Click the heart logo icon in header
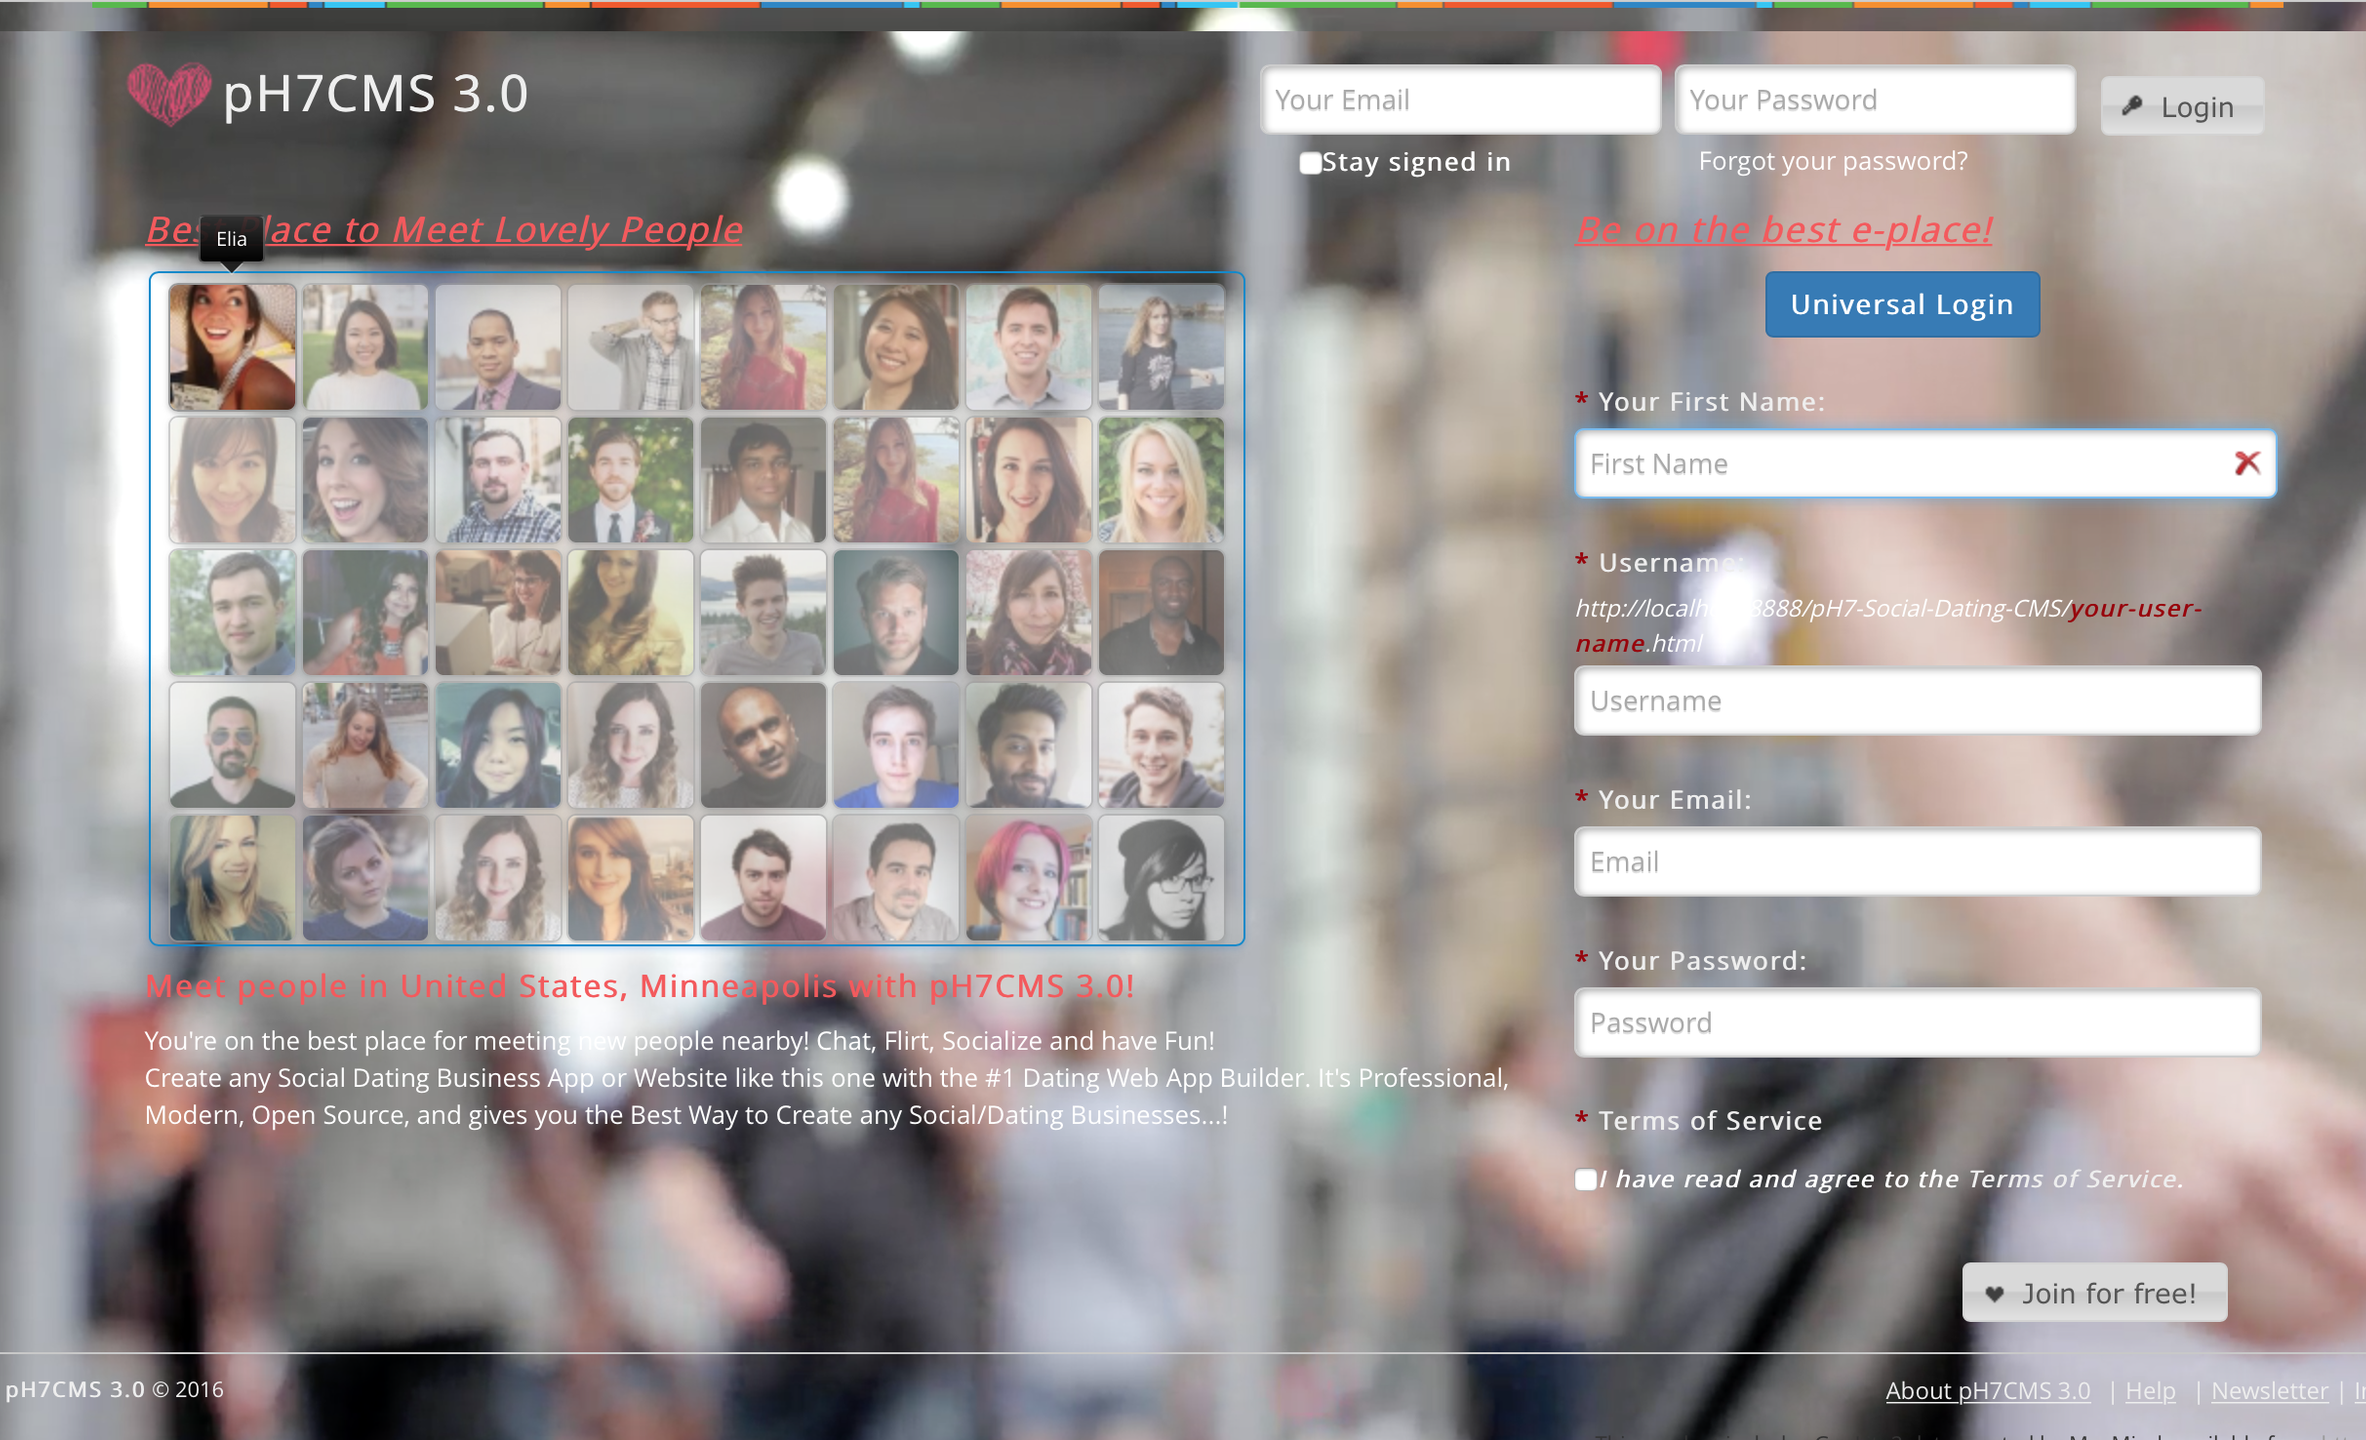This screenshot has width=2366, height=1440. pyautogui.click(x=169, y=95)
